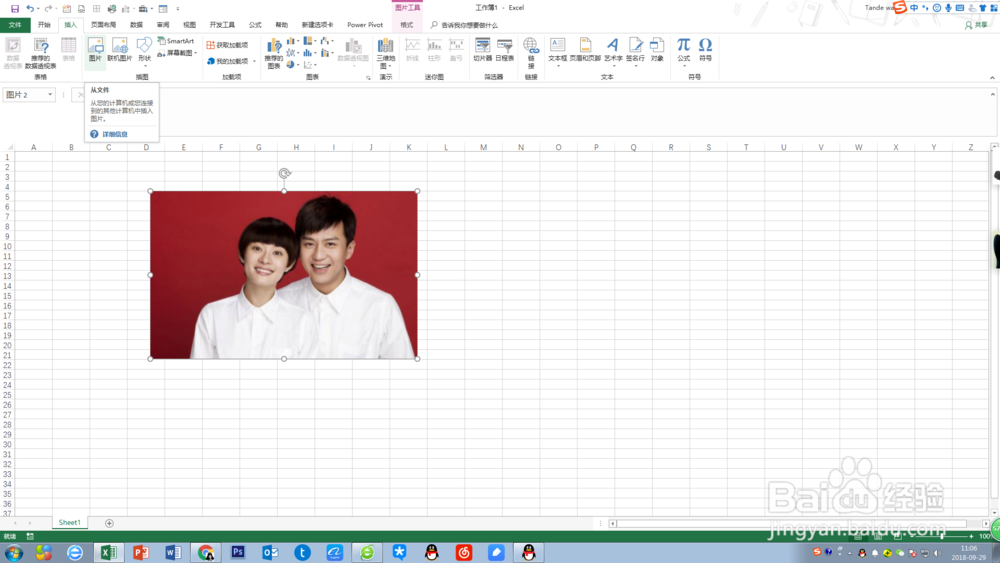Switch to the 数据 Data tab
This screenshot has height=563, width=1000.
[136, 25]
